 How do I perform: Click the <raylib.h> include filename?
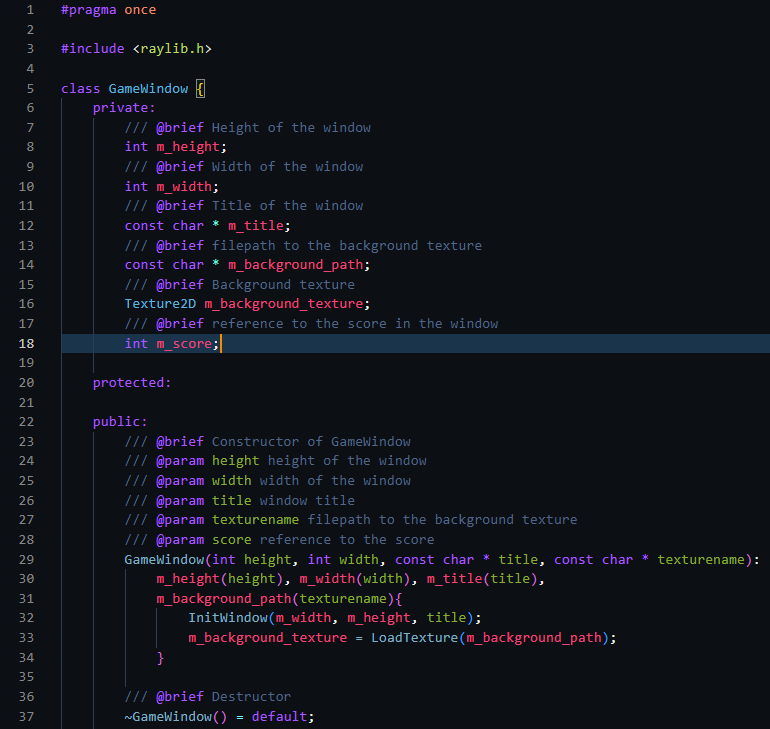(x=172, y=49)
